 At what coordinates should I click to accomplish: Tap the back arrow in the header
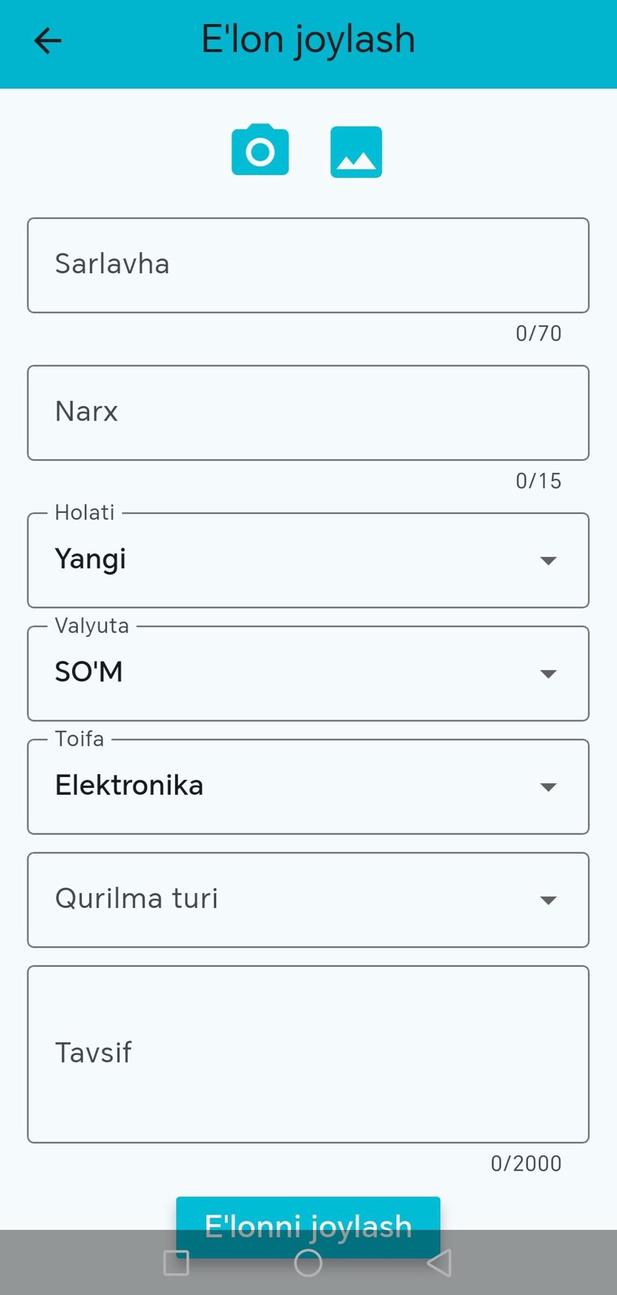(47, 40)
